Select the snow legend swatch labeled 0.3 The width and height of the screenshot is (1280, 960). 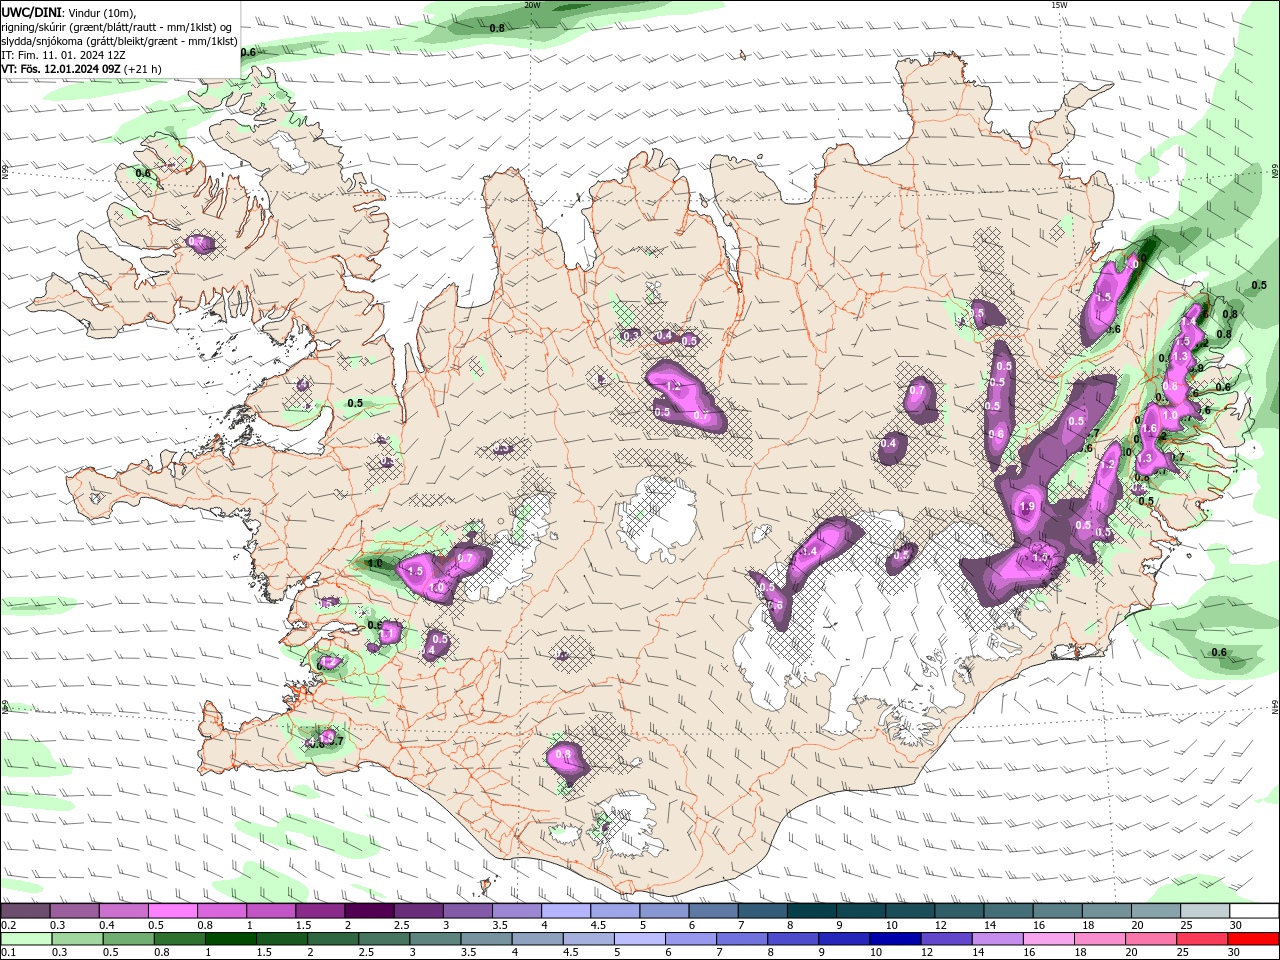tap(74, 911)
